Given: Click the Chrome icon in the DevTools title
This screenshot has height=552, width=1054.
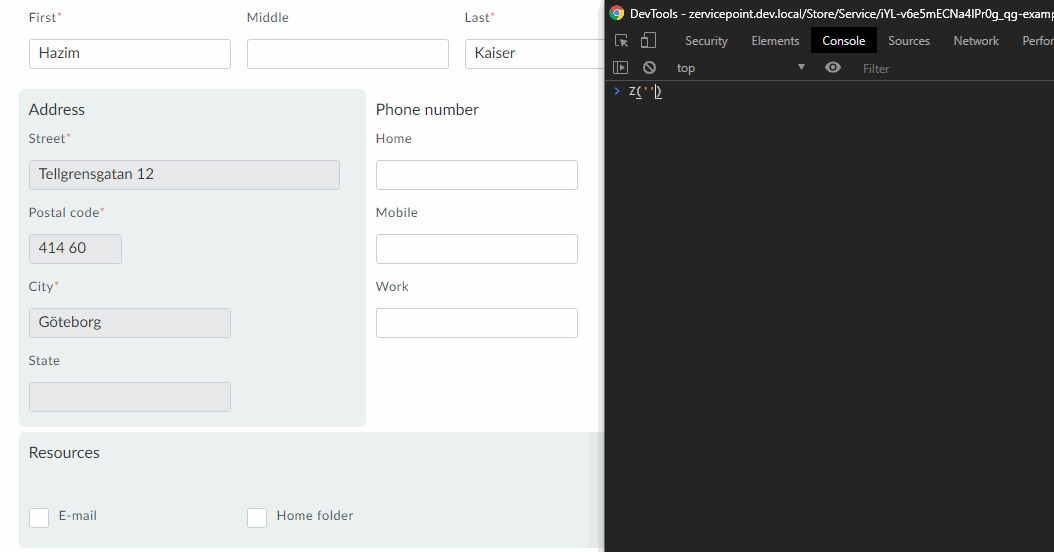Looking at the screenshot, I should click(617, 13).
